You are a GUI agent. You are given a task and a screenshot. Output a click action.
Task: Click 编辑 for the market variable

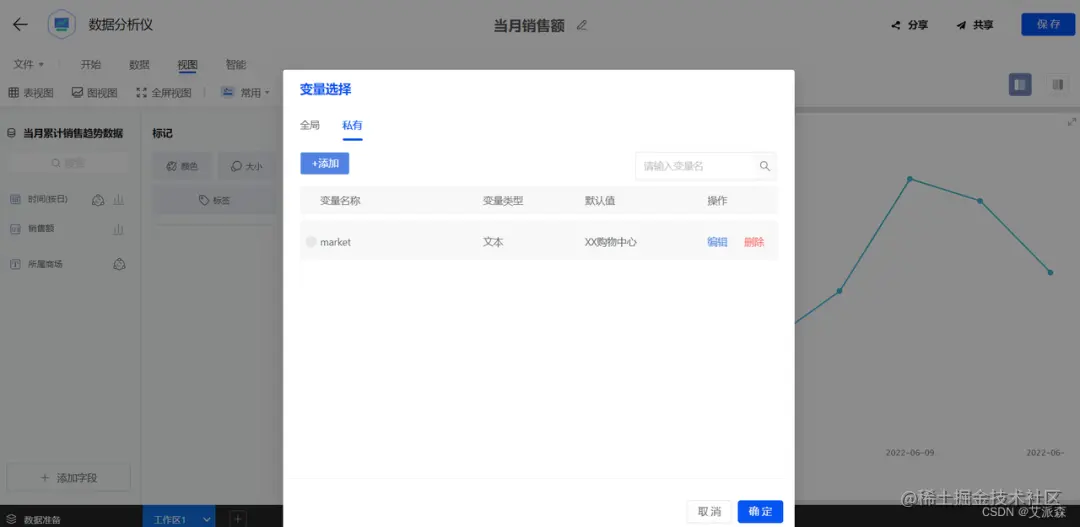(x=717, y=242)
